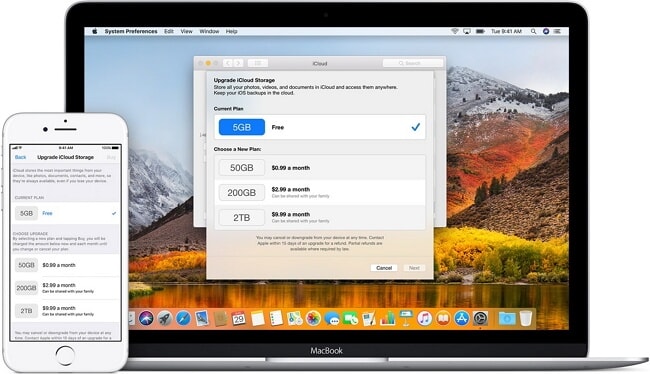Open iTunes music icon in Dock
The height and width of the screenshot is (374, 650).
click(x=424, y=318)
